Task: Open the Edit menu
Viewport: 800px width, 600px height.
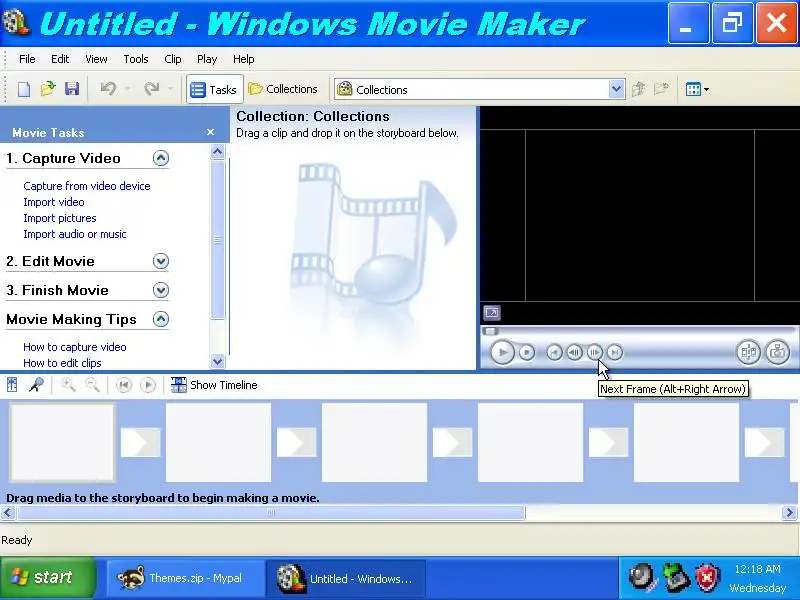Action: (x=60, y=59)
